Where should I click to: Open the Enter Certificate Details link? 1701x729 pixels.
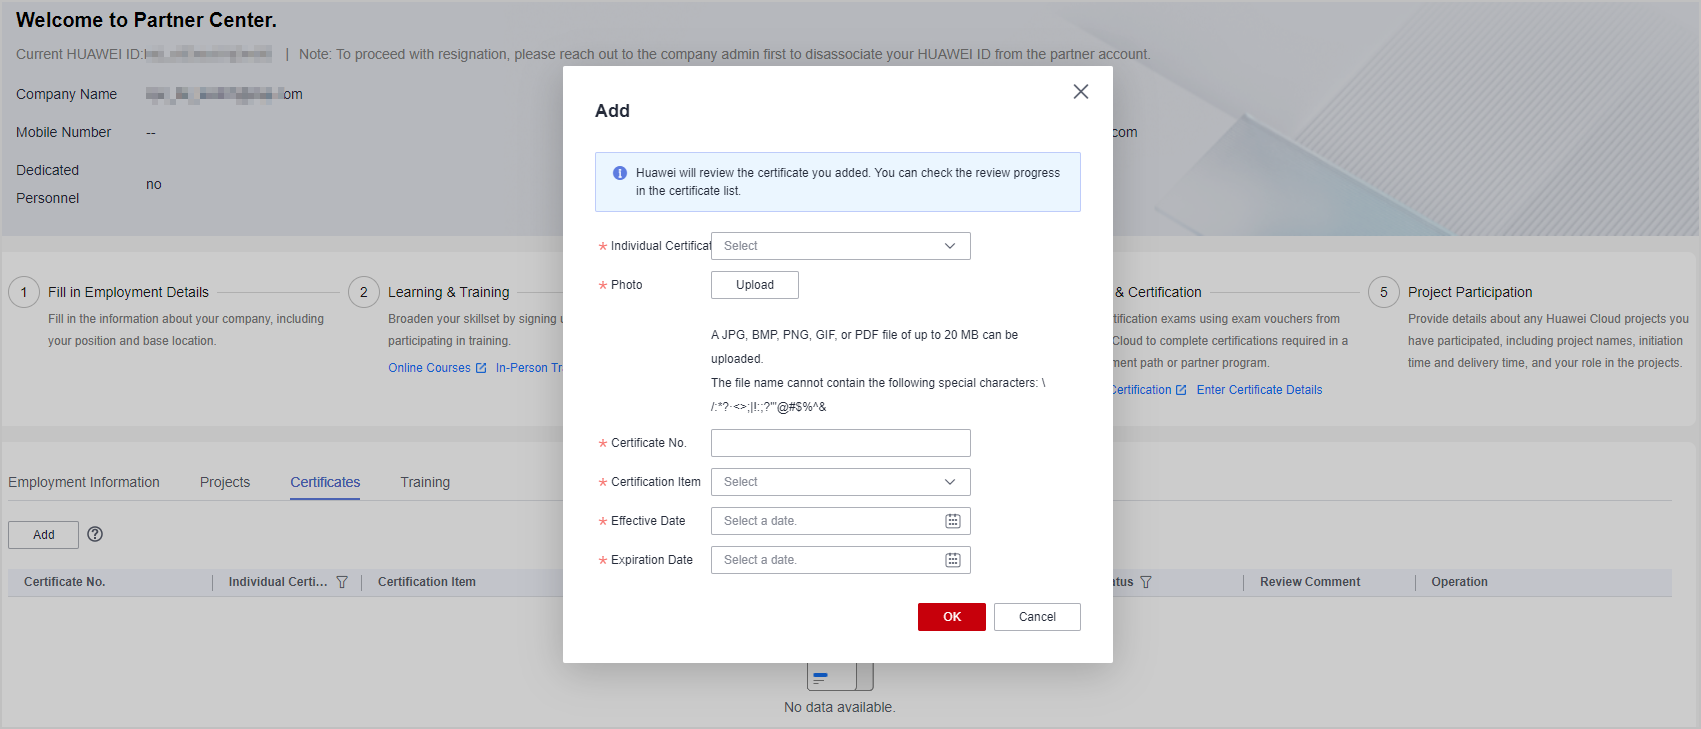pyautogui.click(x=1259, y=390)
